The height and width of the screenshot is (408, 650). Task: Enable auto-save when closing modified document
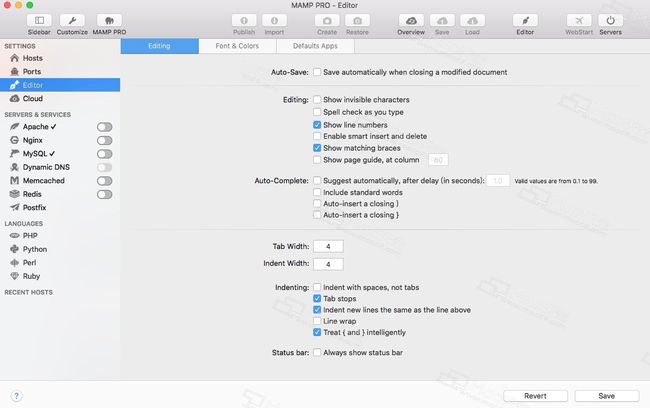(x=317, y=72)
